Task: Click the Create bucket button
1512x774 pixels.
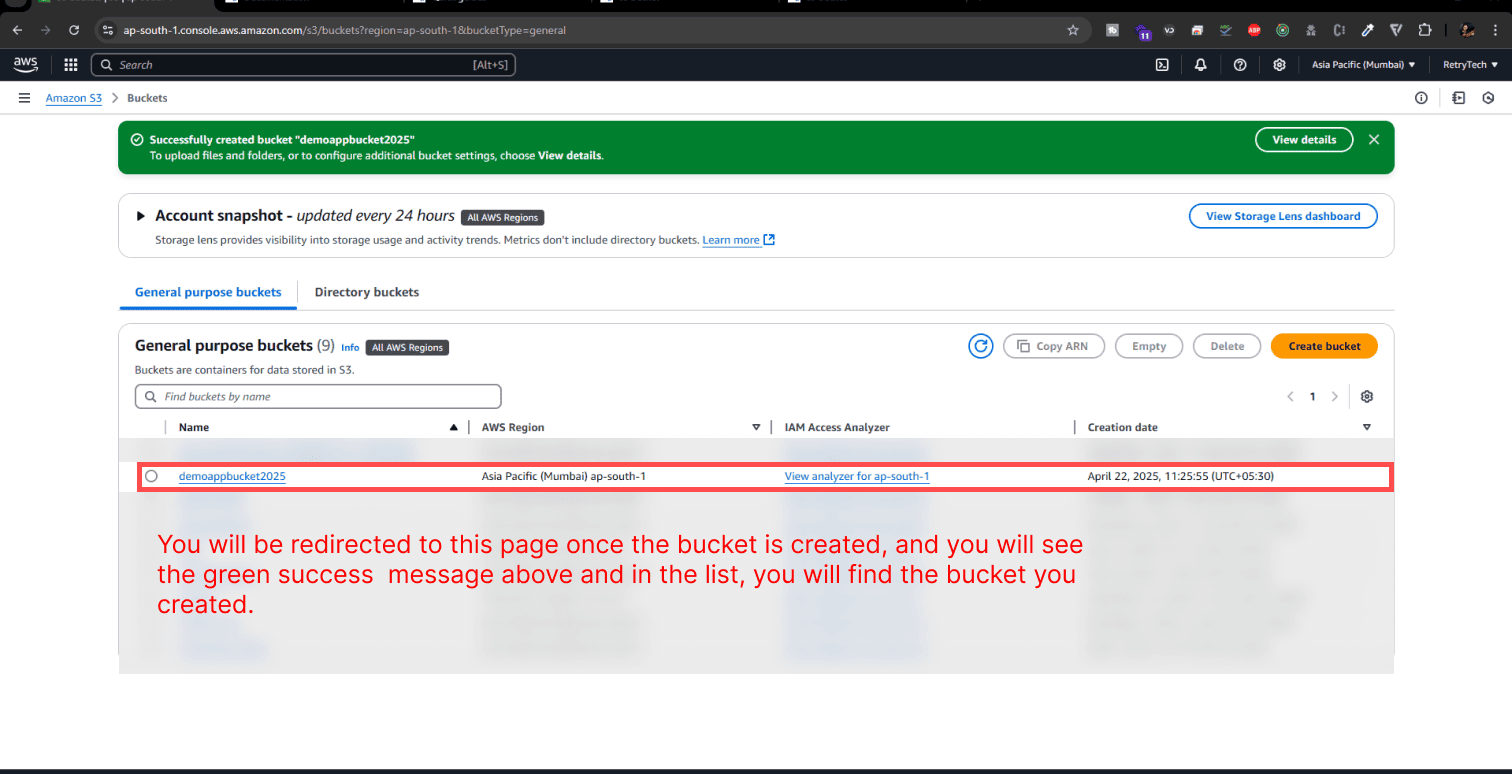Action: (x=1323, y=345)
